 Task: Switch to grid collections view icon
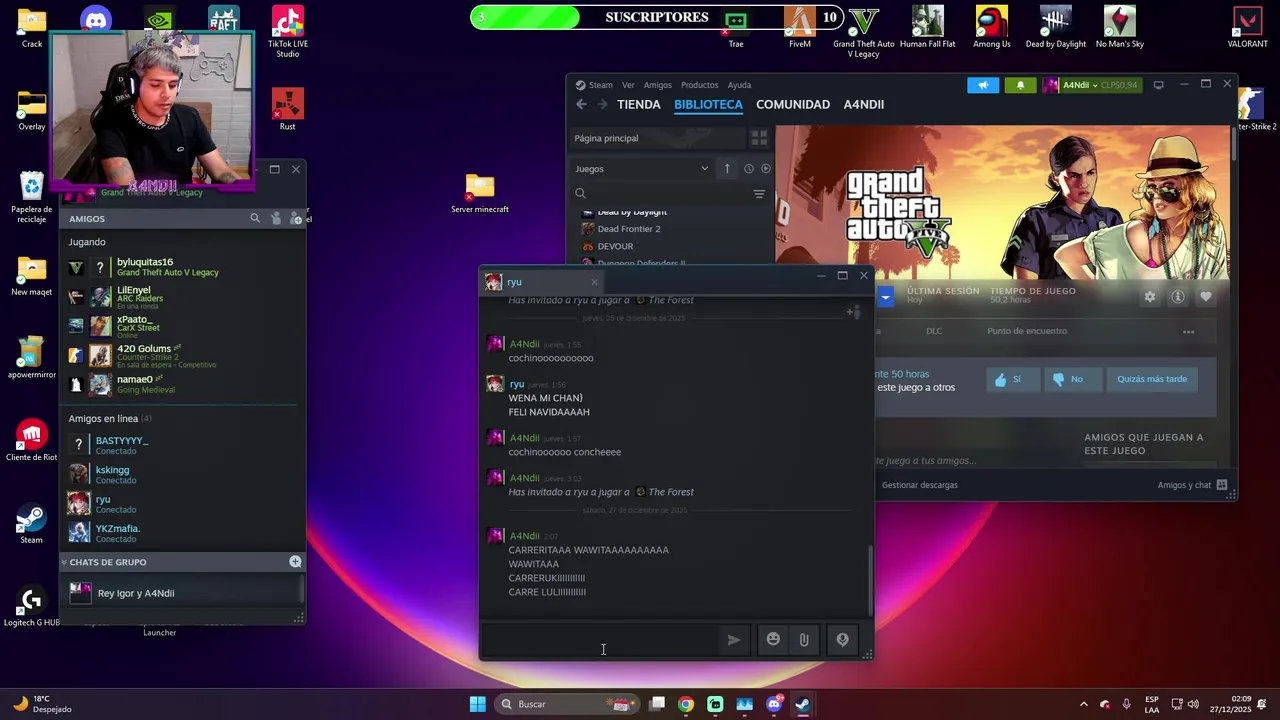click(759, 138)
